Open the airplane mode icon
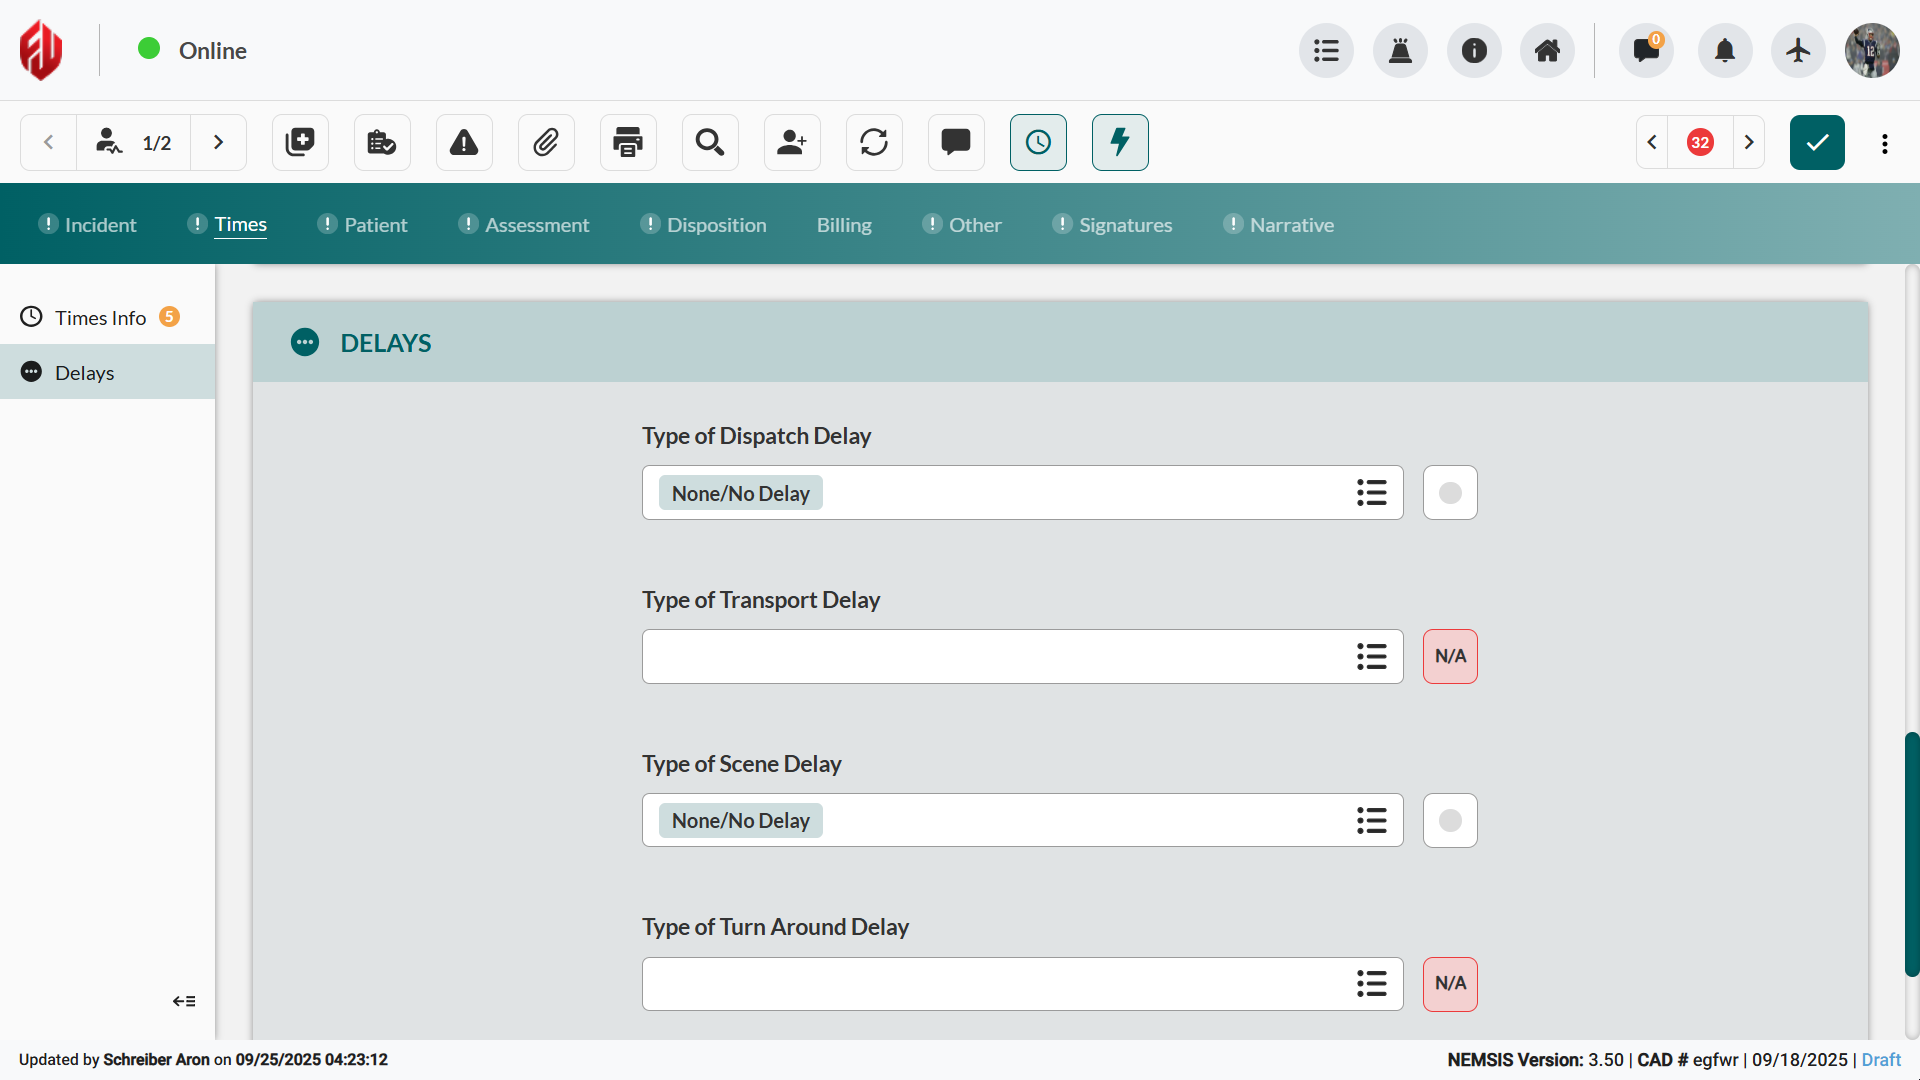The image size is (1920, 1080). coord(1798,50)
